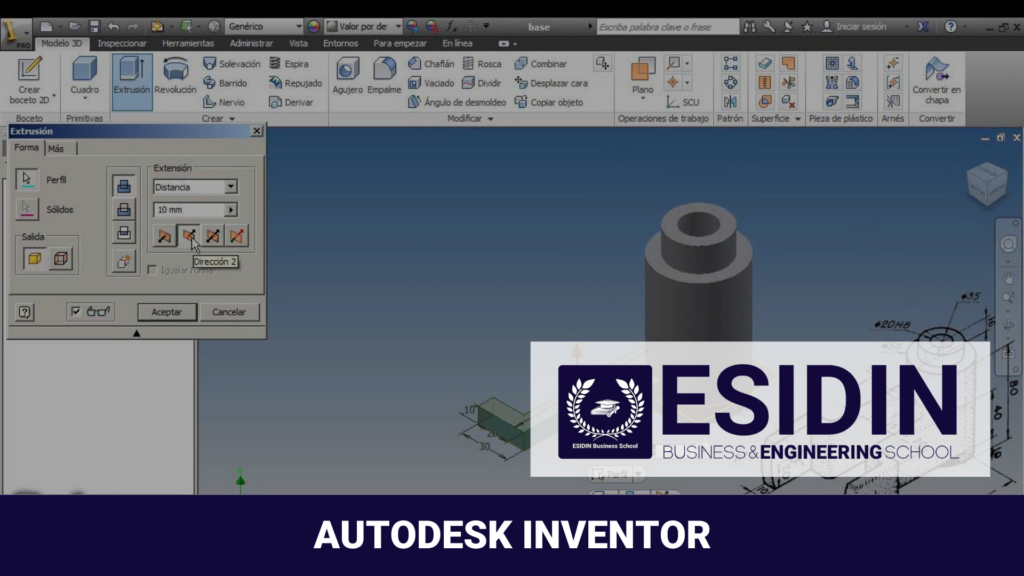Select the Dirección 2 extrusion direction
1024x576 pixels.
coord(191,236)
